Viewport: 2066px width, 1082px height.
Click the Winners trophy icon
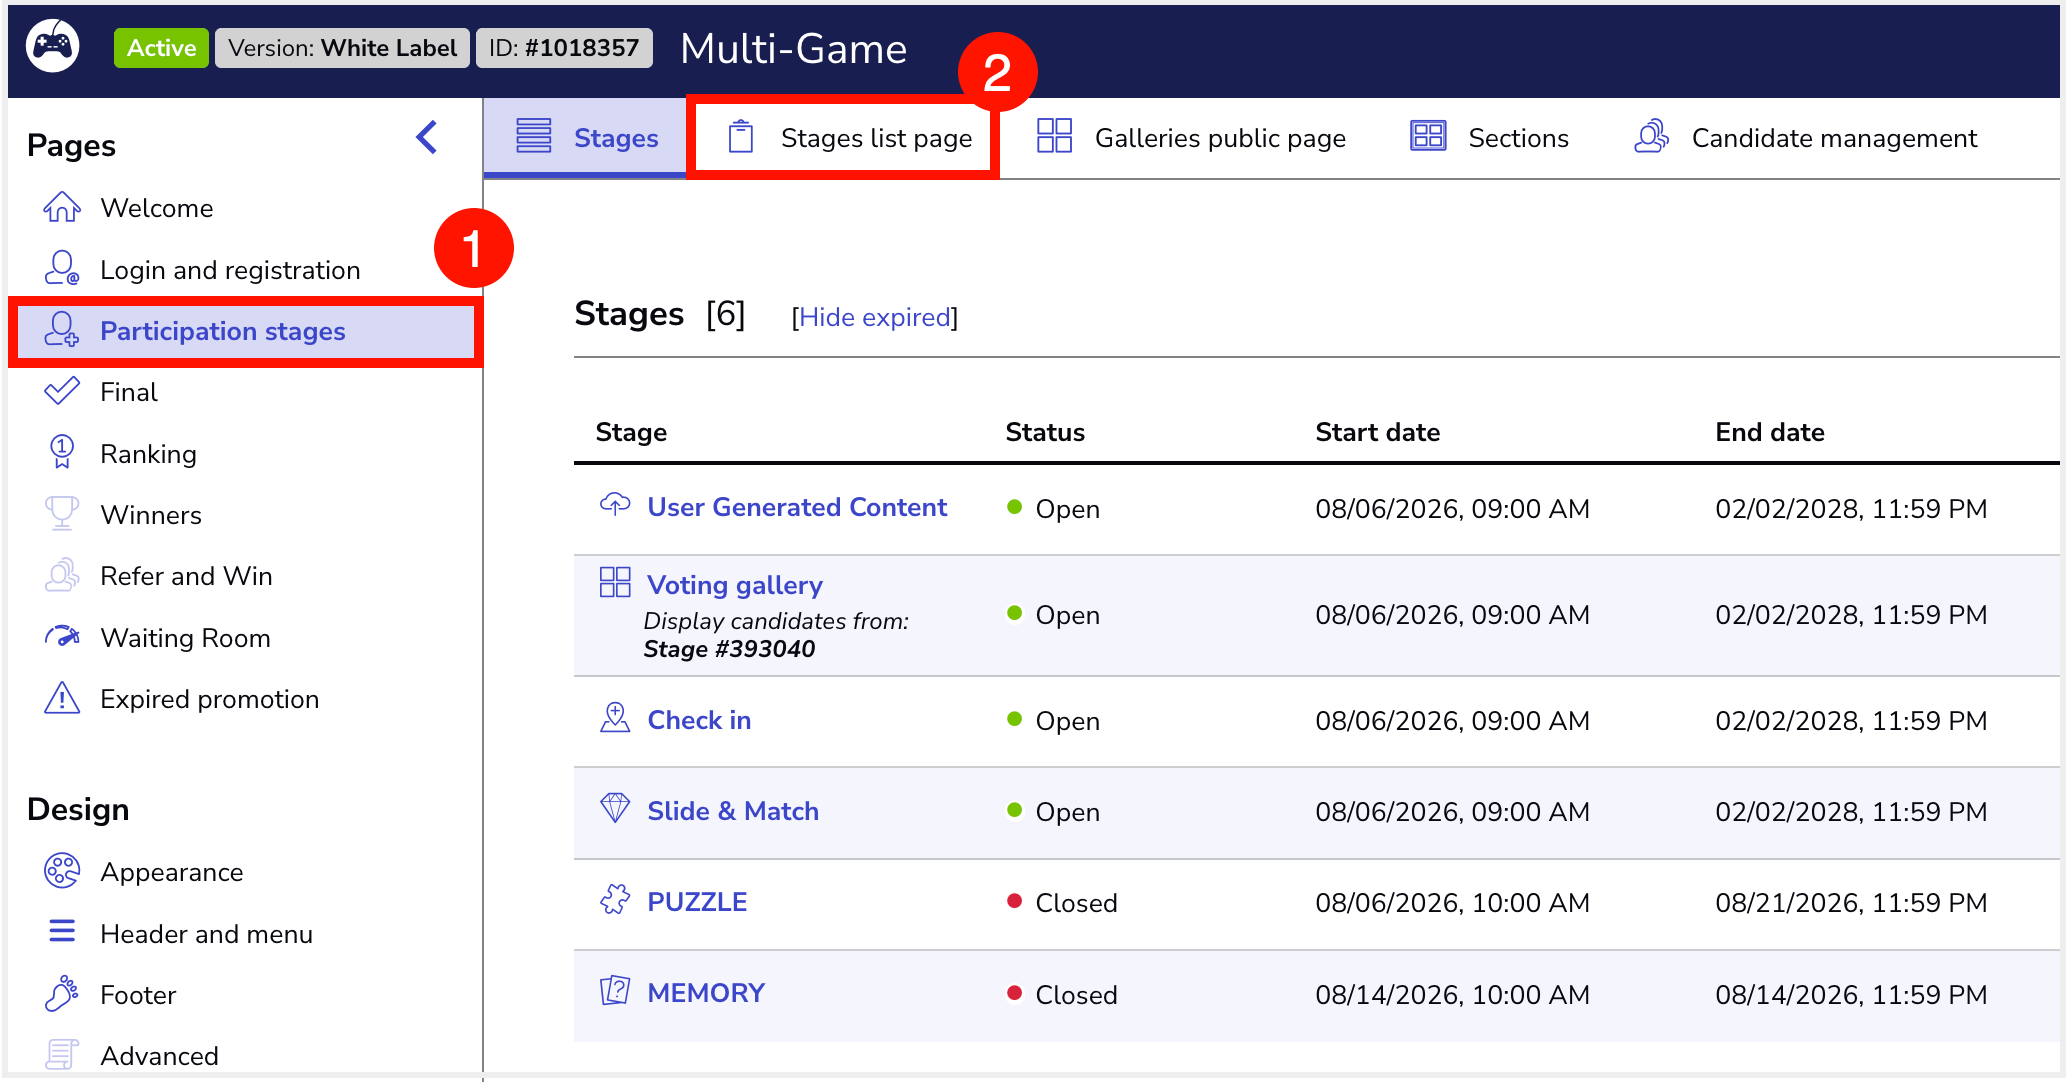coord(62,514)
